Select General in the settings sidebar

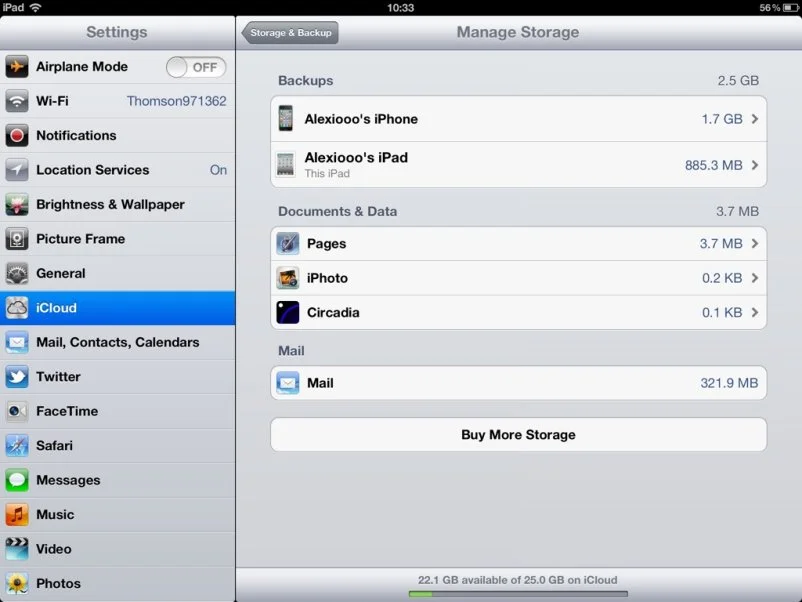coord(118,273)
